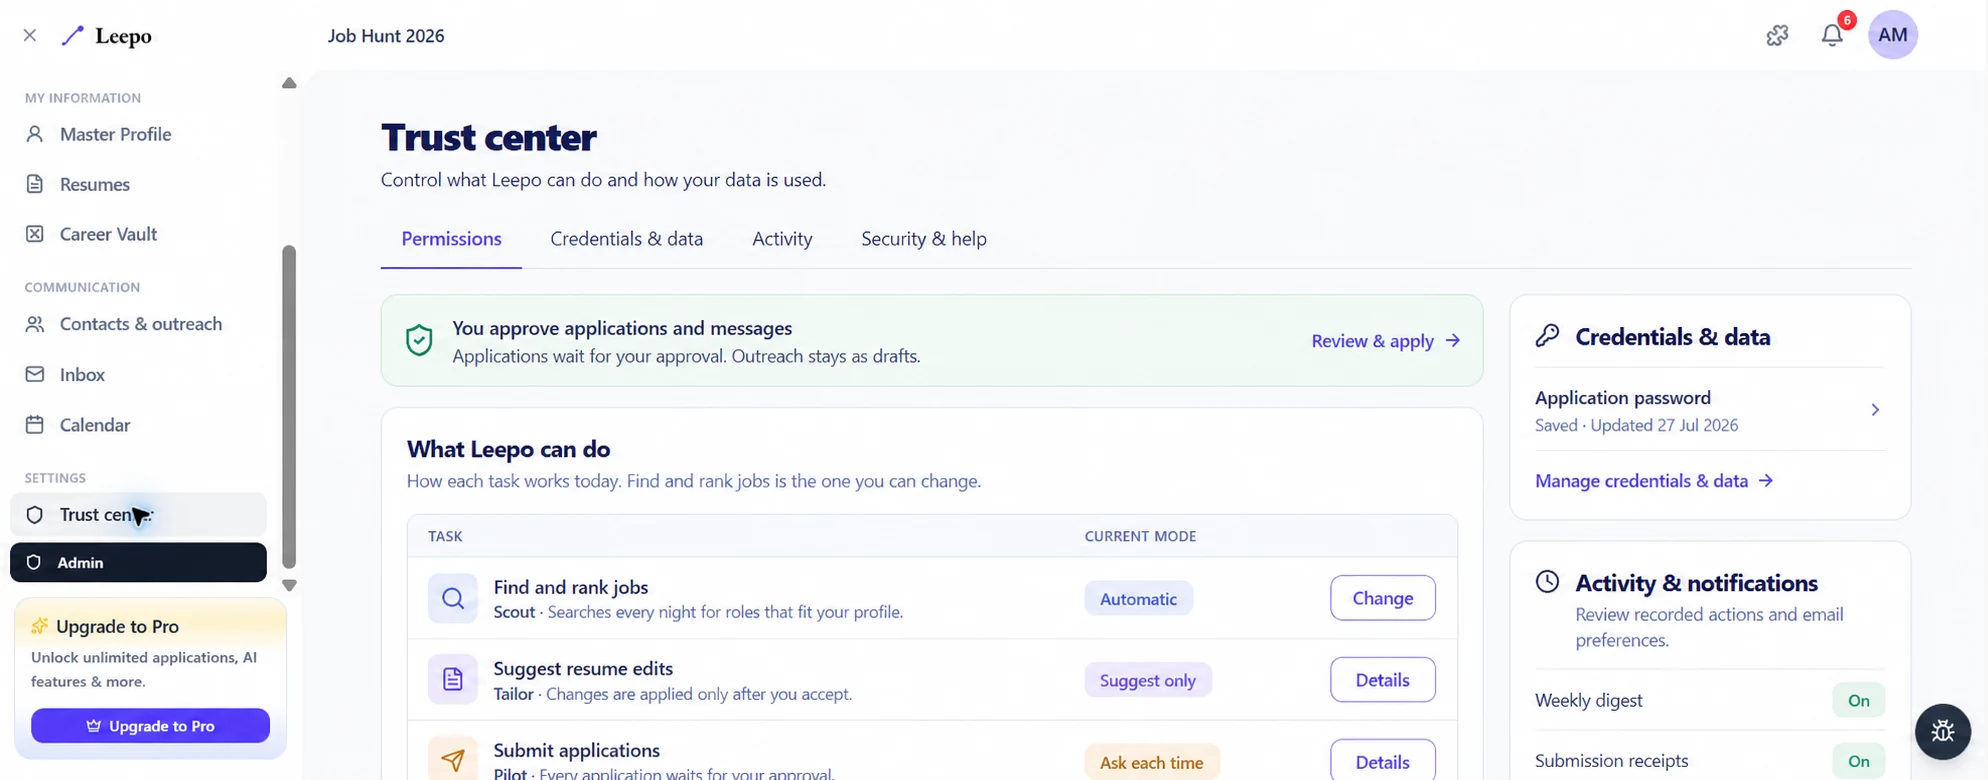Click the Trust center shield icon
This screenshot has width=1988, height=780.
[x=35, y=515]
